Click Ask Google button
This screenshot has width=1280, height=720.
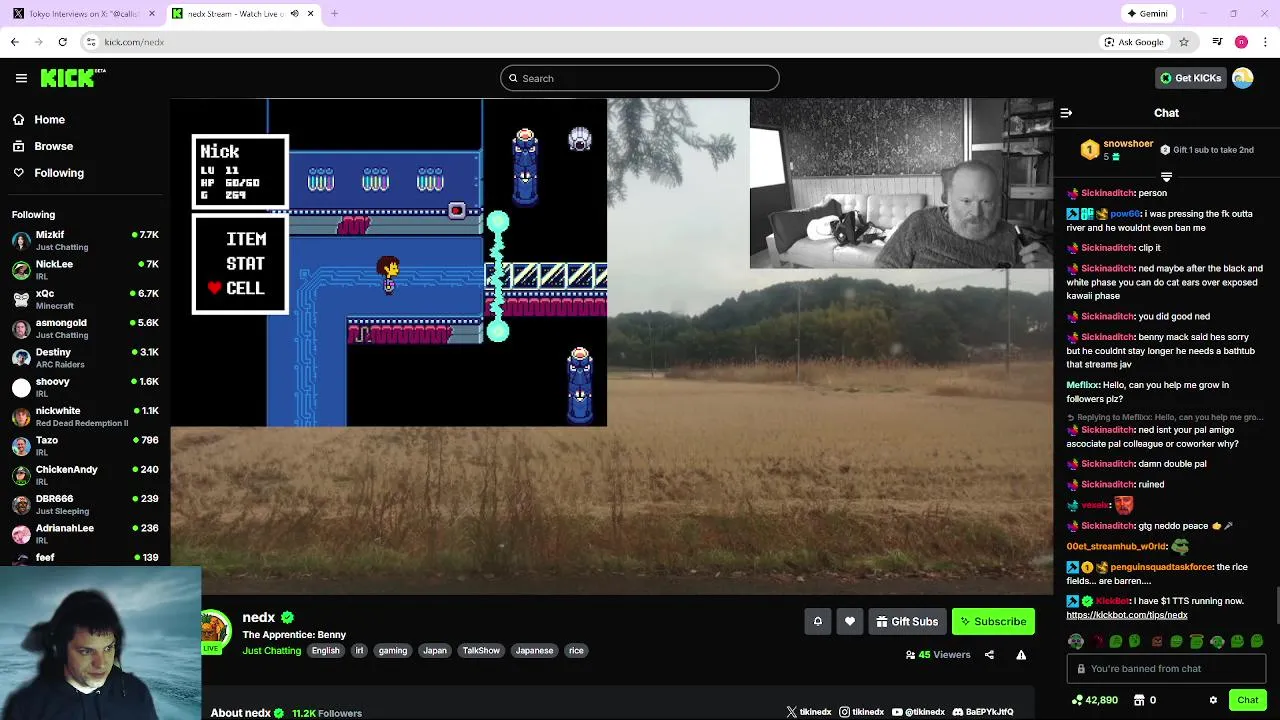click(x=1134, y=42)
